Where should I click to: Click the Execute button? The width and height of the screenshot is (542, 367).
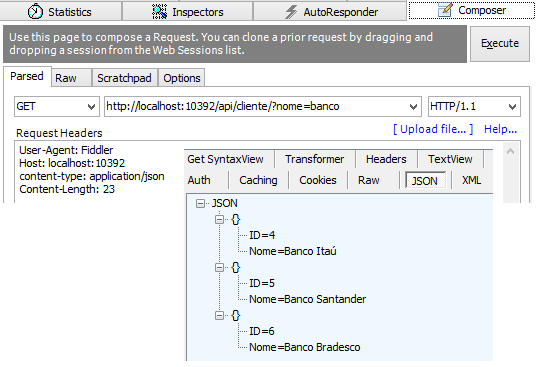pyautogui.click(x=500, y=44)
